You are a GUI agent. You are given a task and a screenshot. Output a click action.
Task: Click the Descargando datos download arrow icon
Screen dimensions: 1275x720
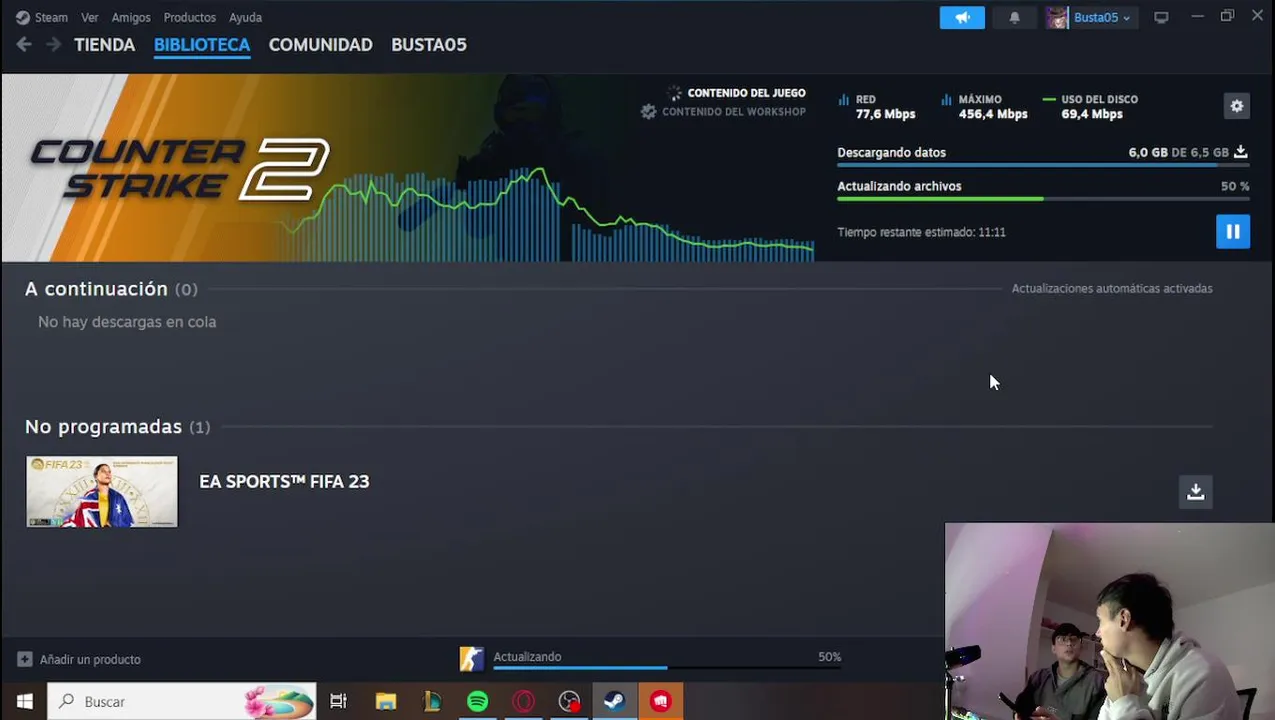(x=1240, y=152)
